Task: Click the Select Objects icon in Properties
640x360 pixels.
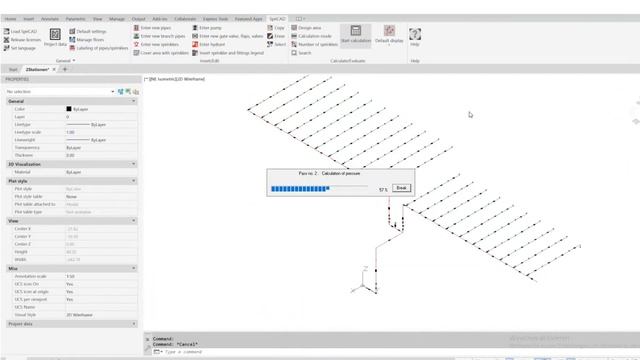Action: pos(128,92)
